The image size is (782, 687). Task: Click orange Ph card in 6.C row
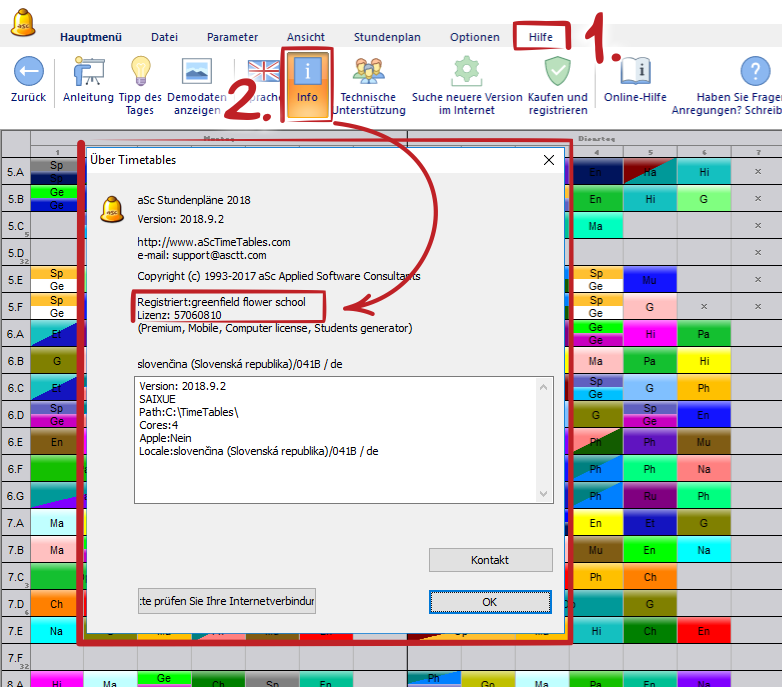click(x=704, y=388)
